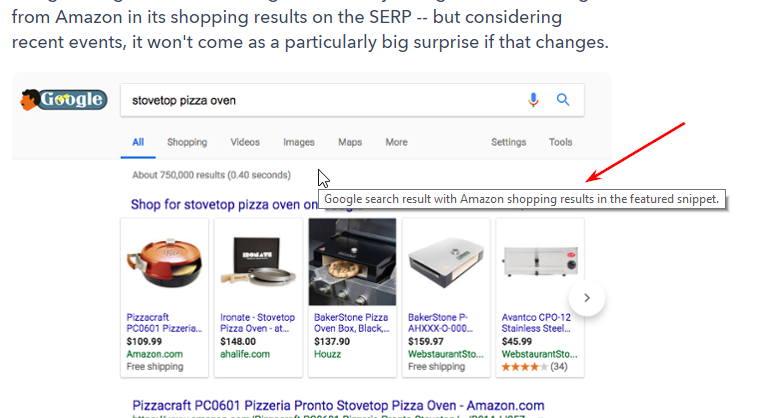
Task: Open the Tools search options
Action: [560, 142]
